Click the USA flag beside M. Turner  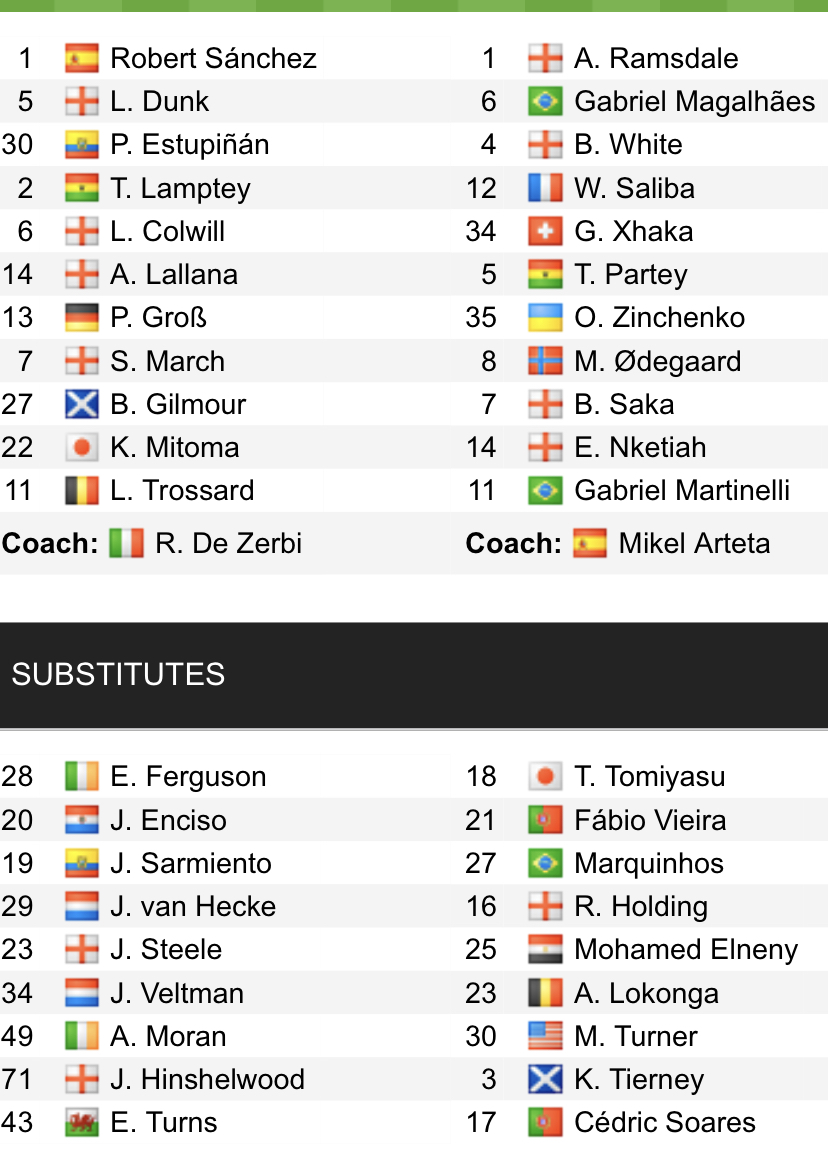(545, 1036)
